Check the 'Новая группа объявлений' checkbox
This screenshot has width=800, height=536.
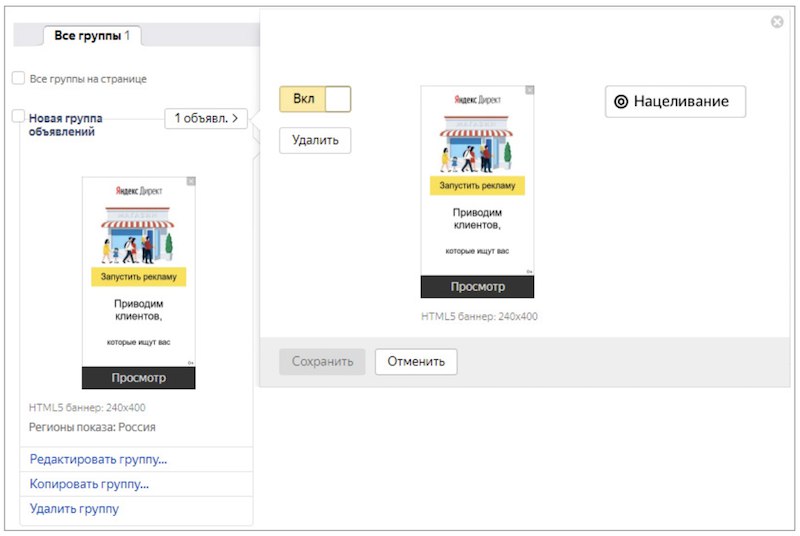point(18,116)
